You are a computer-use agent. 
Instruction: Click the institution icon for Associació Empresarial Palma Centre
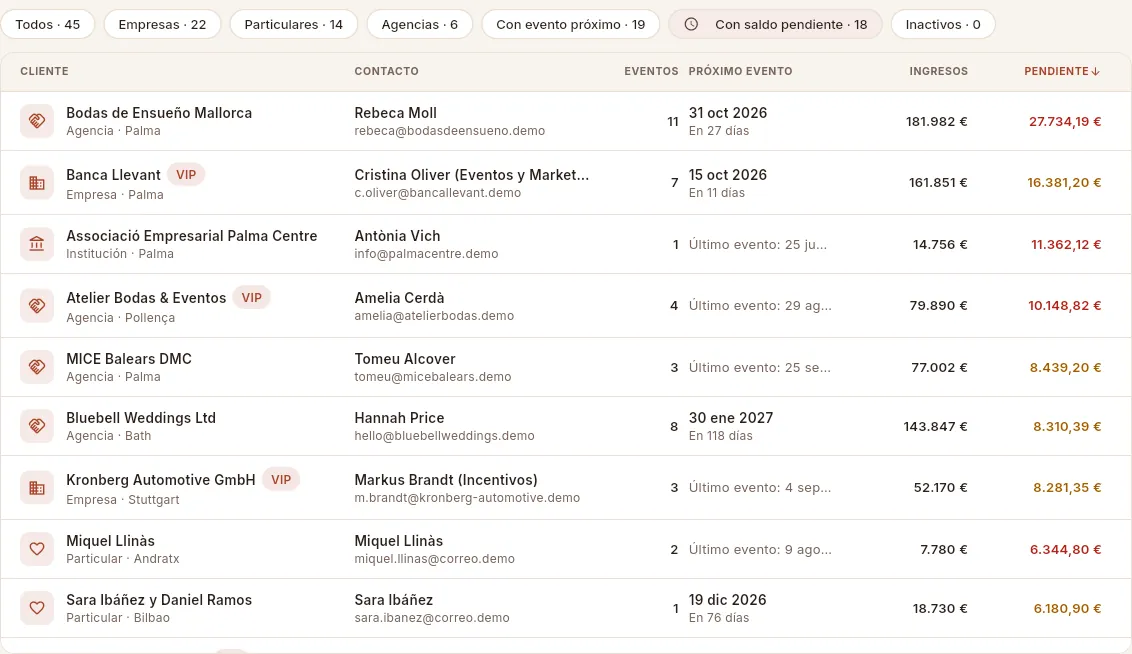coord(37,244)
